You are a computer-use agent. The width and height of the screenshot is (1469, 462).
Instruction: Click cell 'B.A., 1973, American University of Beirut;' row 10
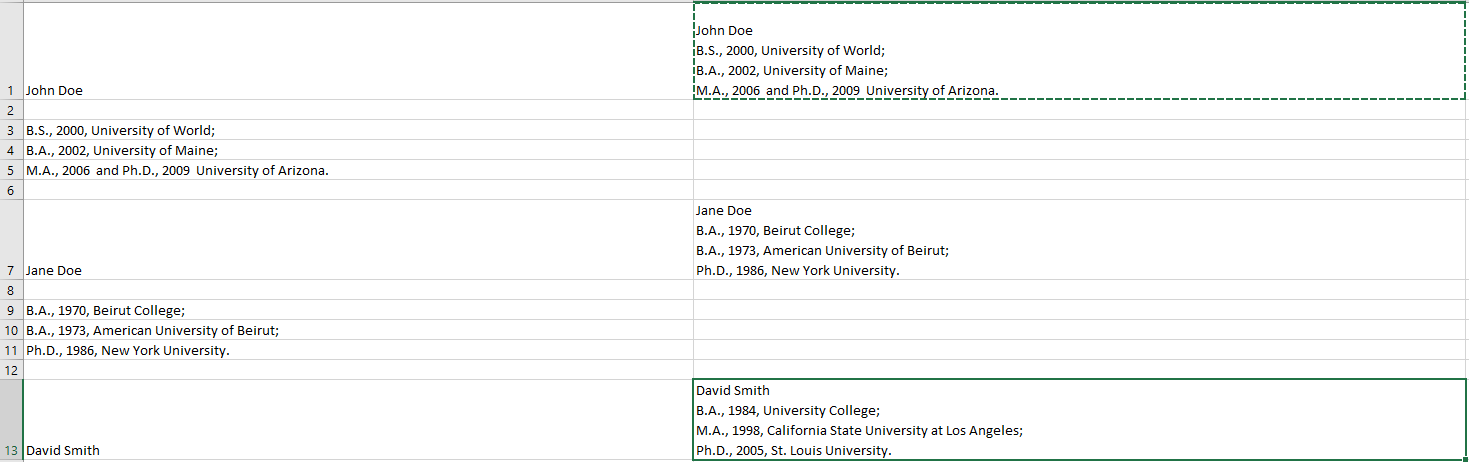pos(358,330)
